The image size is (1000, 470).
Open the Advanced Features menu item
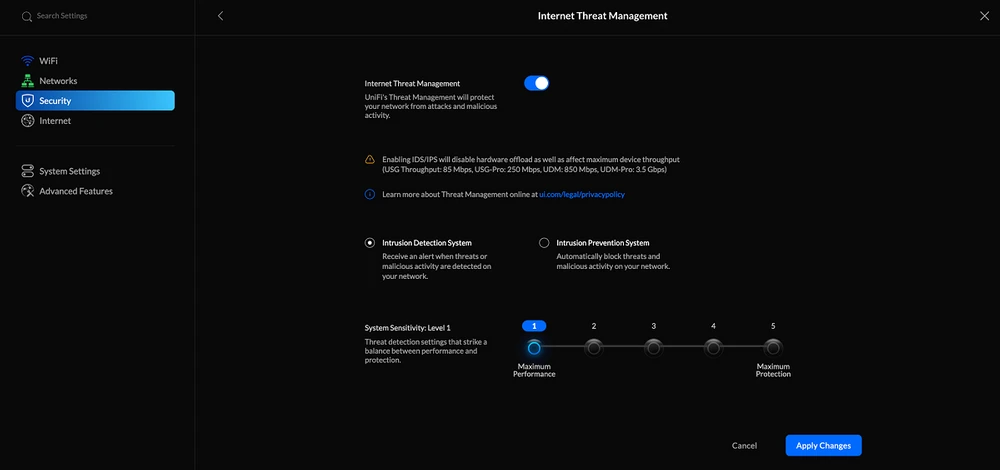[76, 191]
